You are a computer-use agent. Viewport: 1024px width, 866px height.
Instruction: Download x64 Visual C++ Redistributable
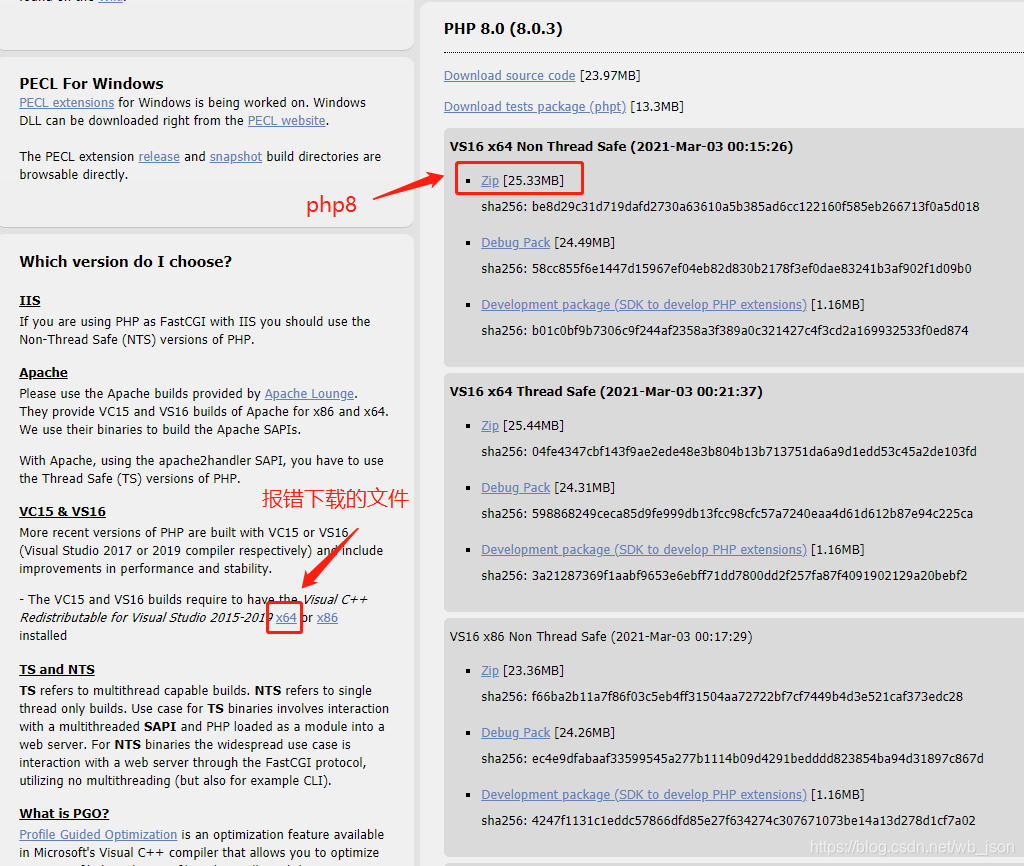point(286,618)
